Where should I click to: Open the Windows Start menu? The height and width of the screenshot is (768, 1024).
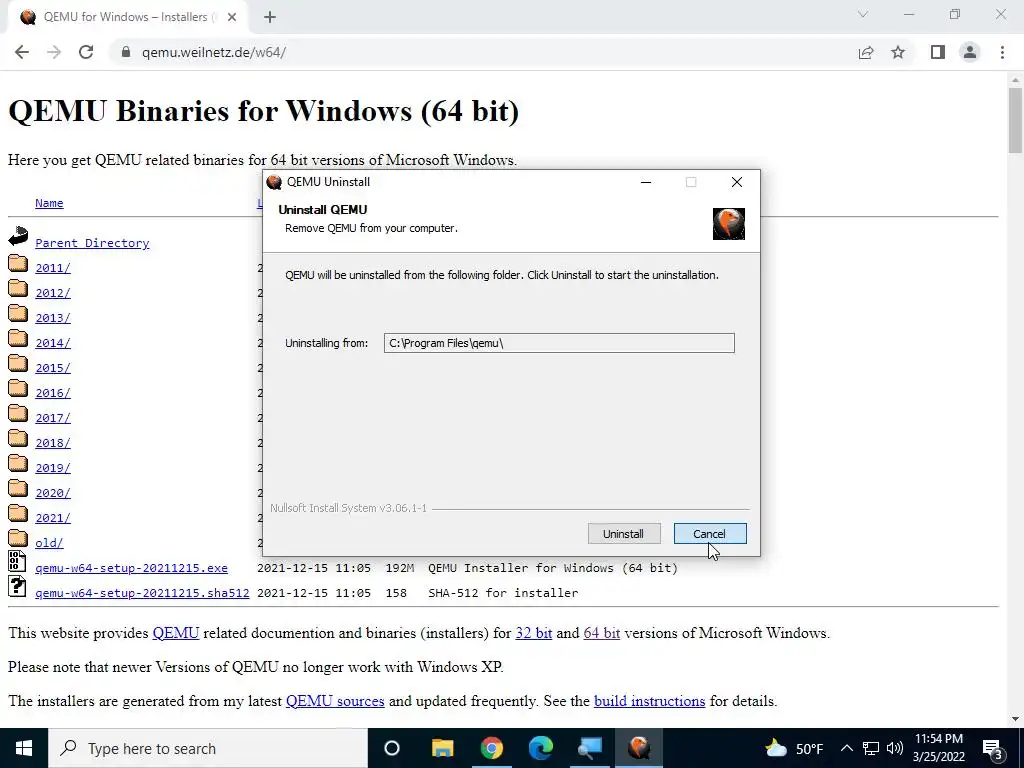[x=24, y=748]
